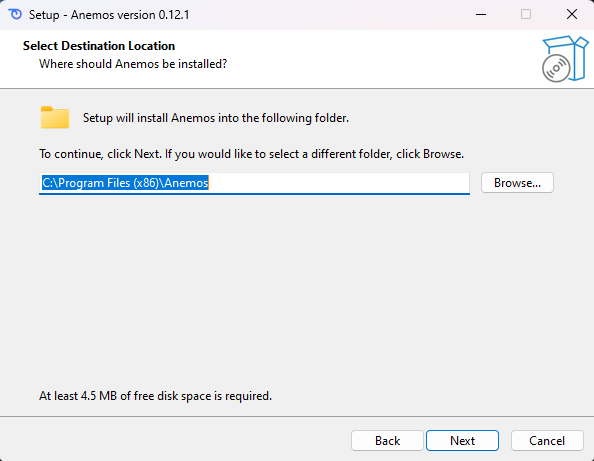The height and width of the screenshot is (461, 594).
Task: Minimize the Anemos setup window
Action: [481, 14]
